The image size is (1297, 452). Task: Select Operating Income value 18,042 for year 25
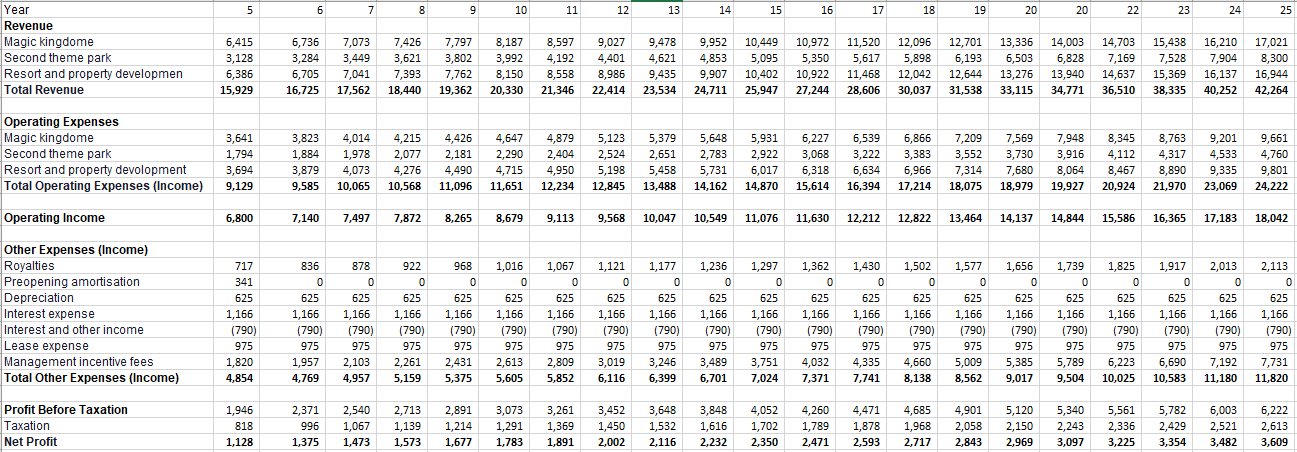[x=1272, y=217]
